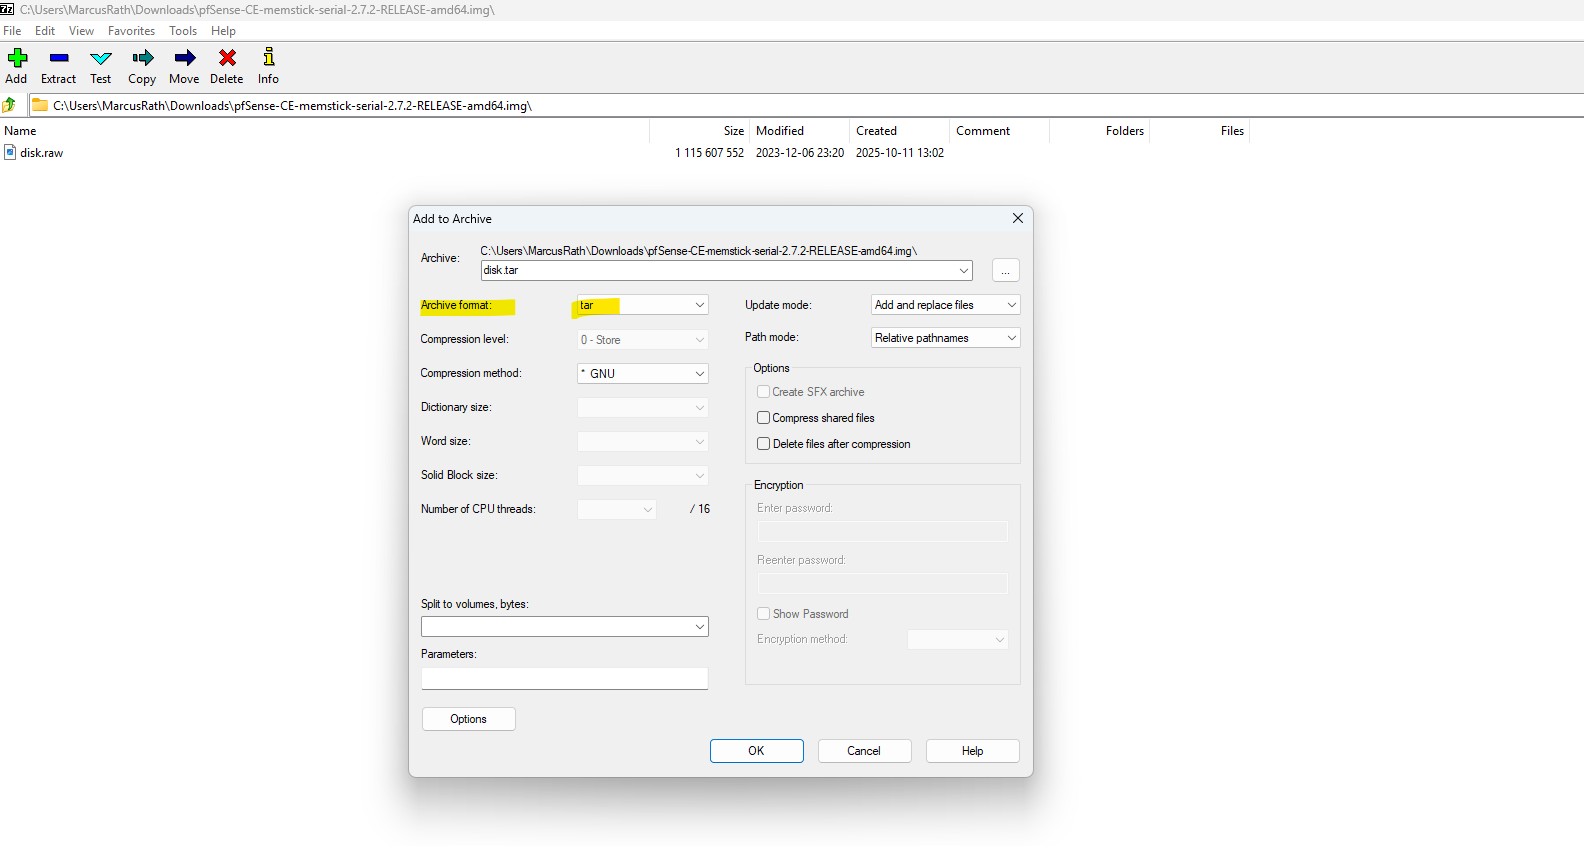Expand the Compression method GNU dropdown
Image resolution: width=1584 pixels, height=846 pixels.
[642, 374]
